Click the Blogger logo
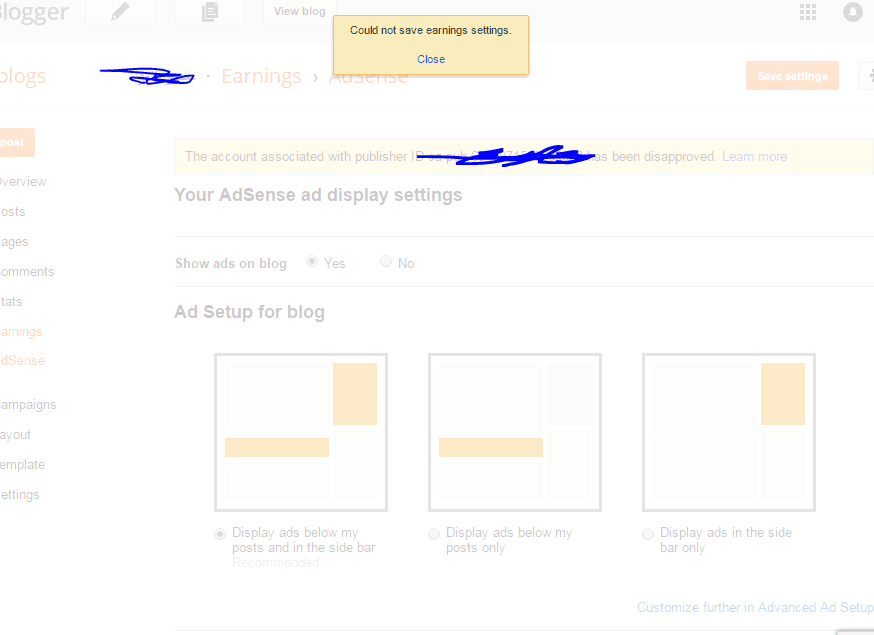Image resolution: width=874 pixels, height=635 pixels. tap(33, 12)
